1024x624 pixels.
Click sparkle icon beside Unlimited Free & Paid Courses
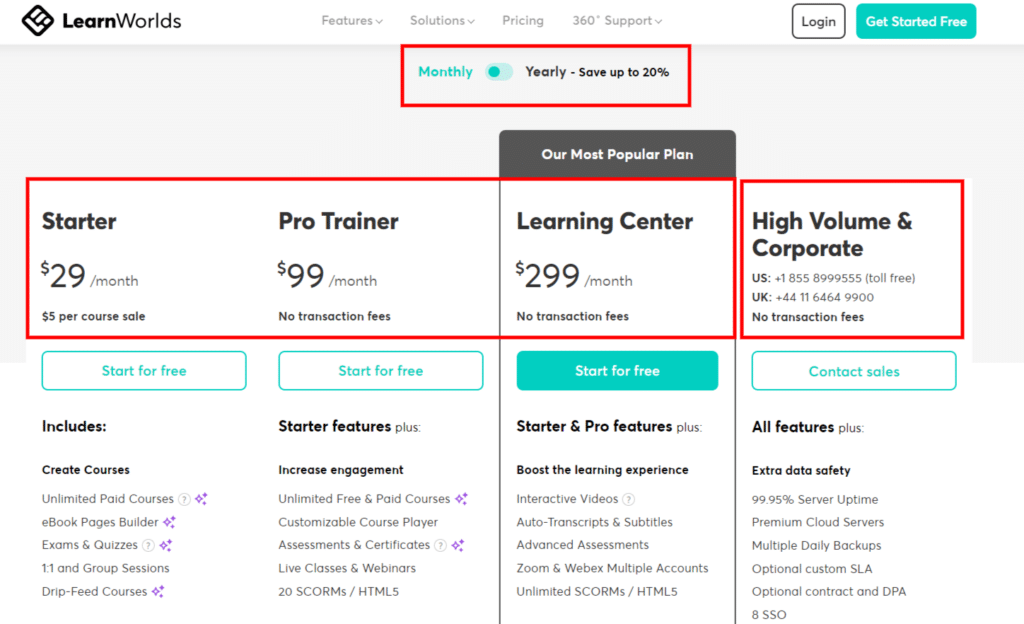461,499
